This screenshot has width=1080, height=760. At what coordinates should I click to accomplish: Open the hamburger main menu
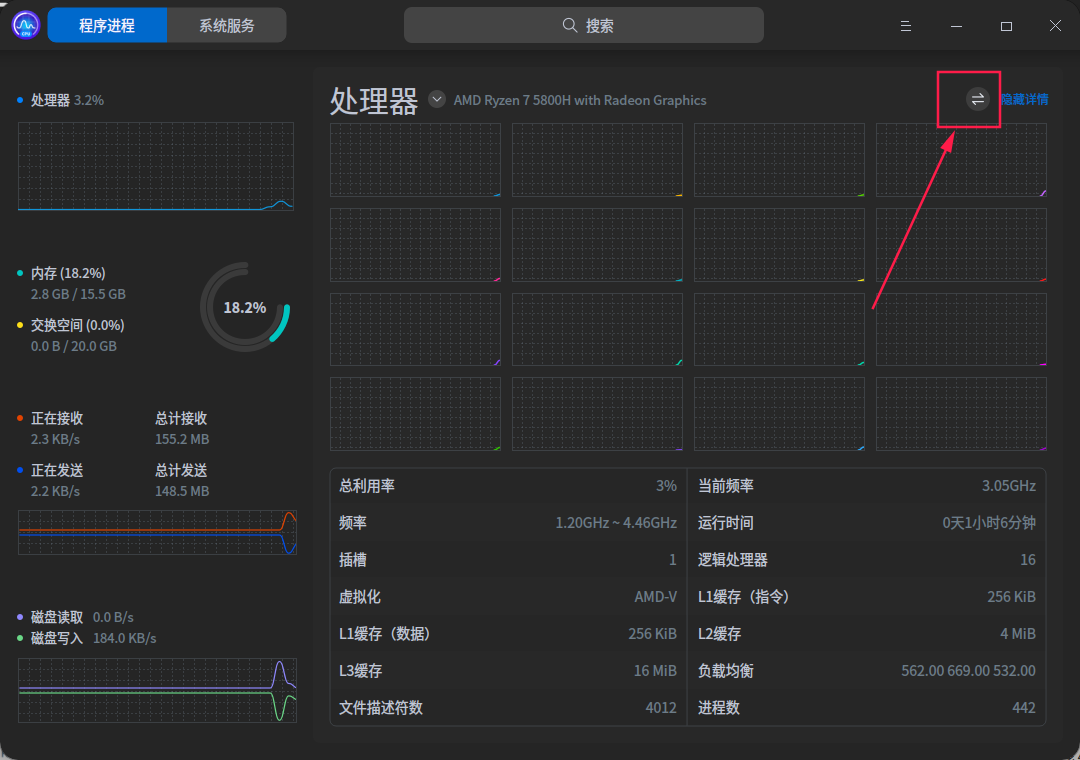click(x=905, y=26)
